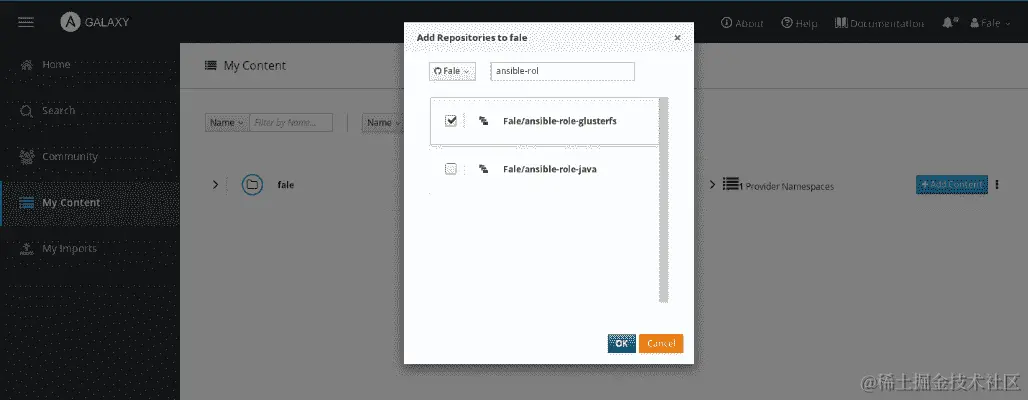Click the Filter by Name input field
Viewport: 1028px width, 400px height.
click(291, 123)
